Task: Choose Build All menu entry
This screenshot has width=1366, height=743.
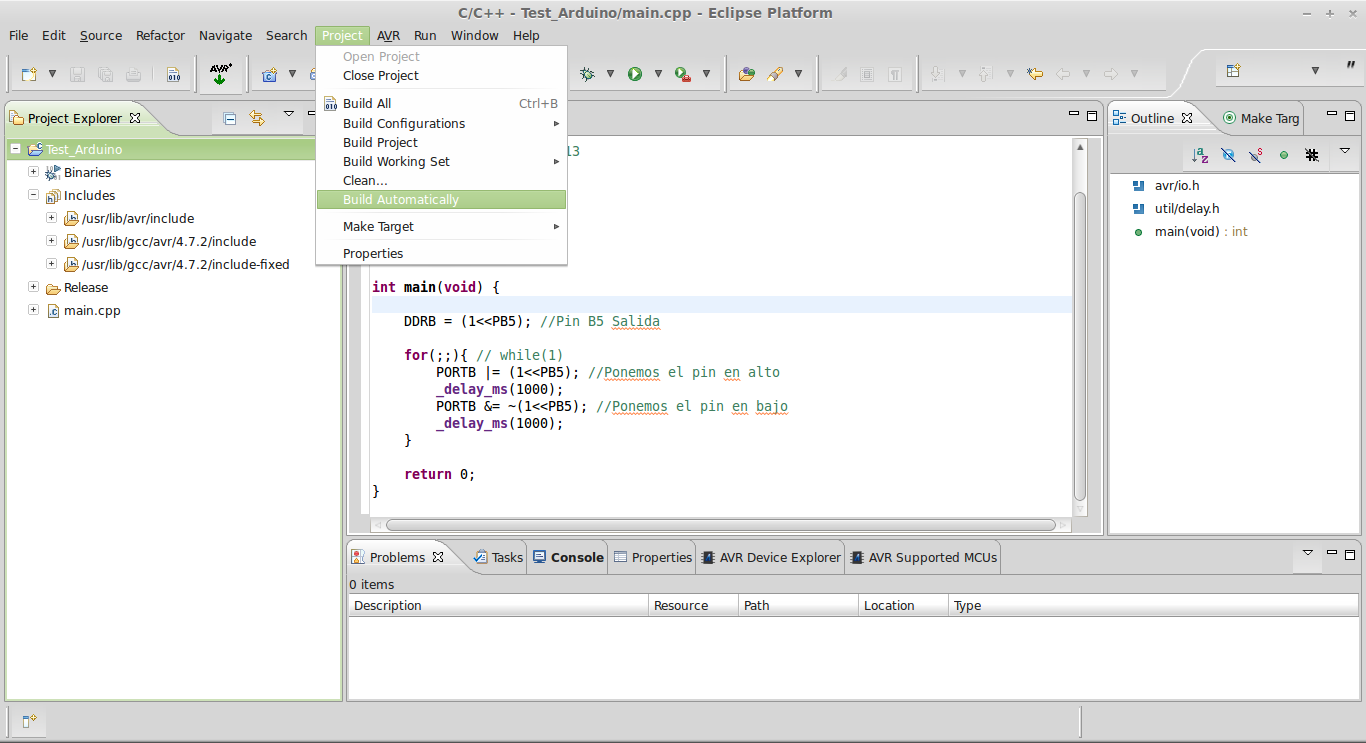Action: [x=441, y=104]
